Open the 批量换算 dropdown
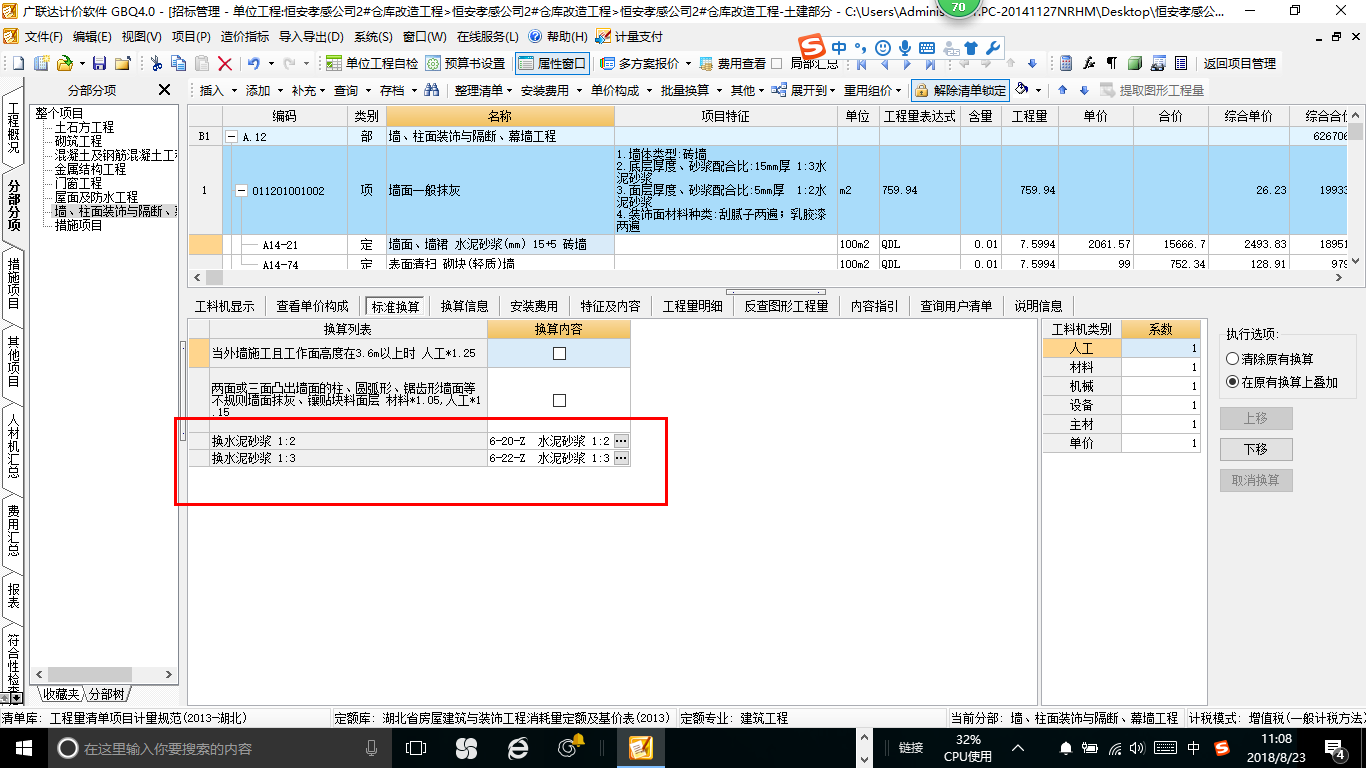 click(690, 90)
